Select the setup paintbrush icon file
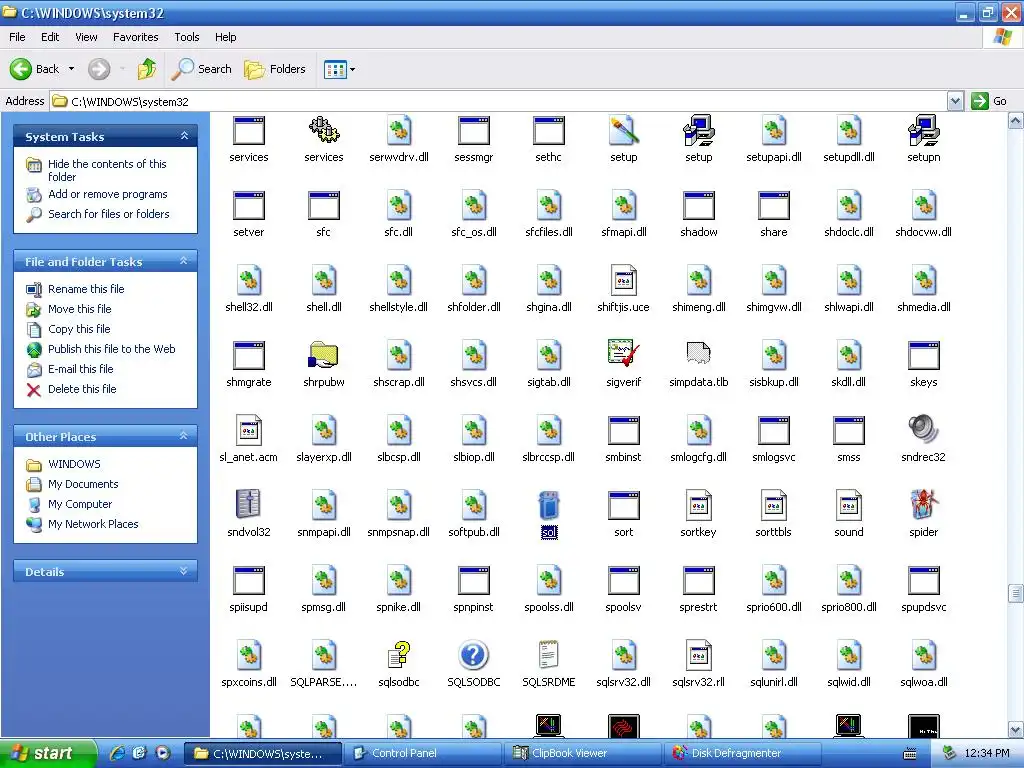Screen dimensions: 1024x768 click(624, 131)
